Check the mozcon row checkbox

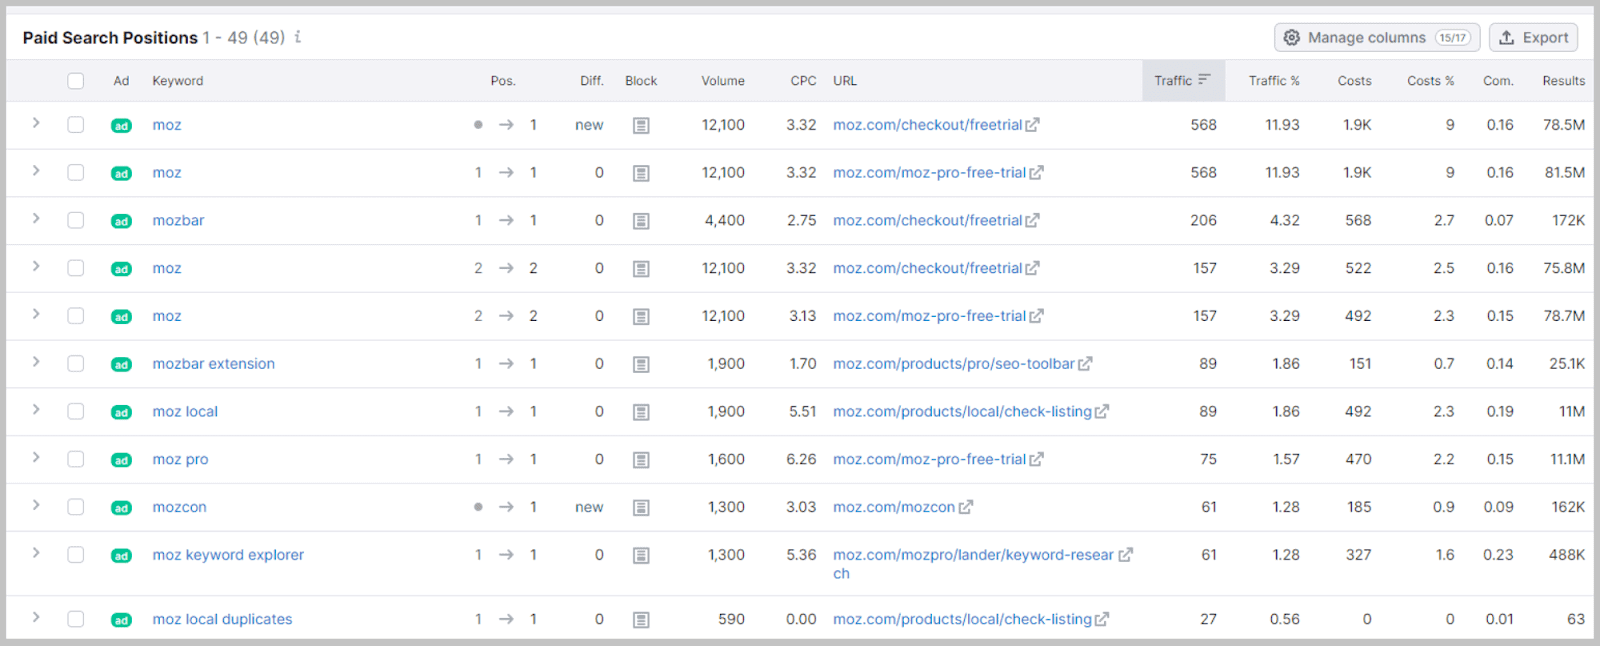point(76,507)
